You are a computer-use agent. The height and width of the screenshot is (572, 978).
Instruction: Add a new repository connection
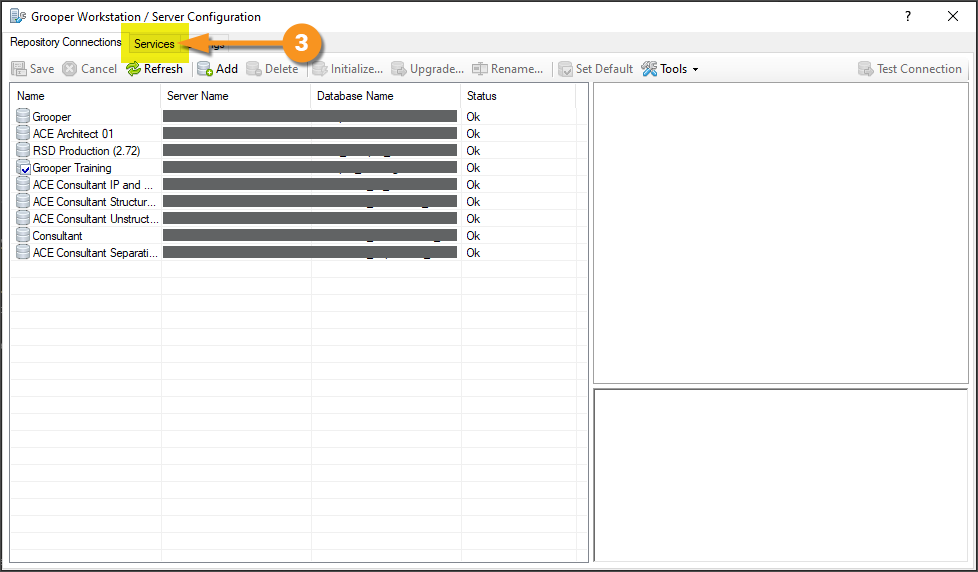[218, 69]
